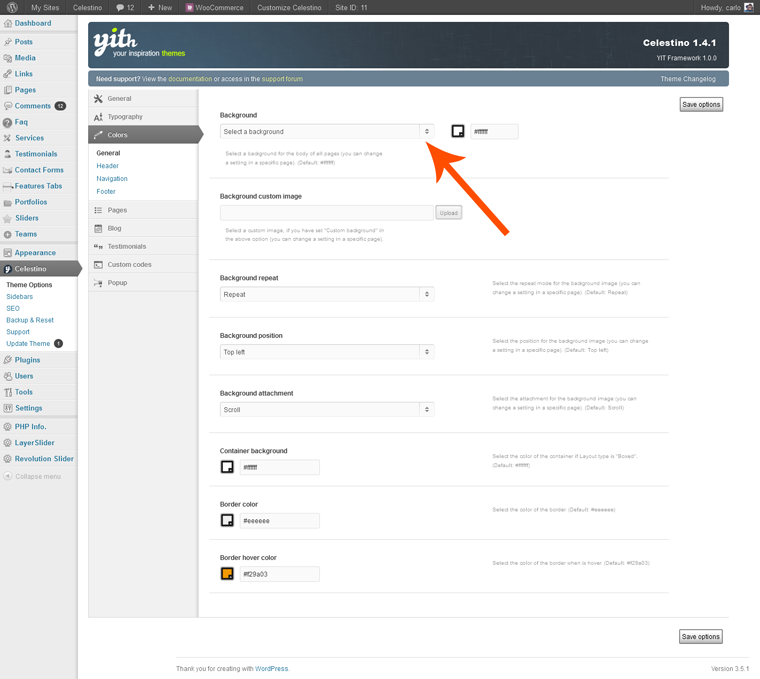
Task: Open comments bubble icon showing 12
Action: click(120, 8)
